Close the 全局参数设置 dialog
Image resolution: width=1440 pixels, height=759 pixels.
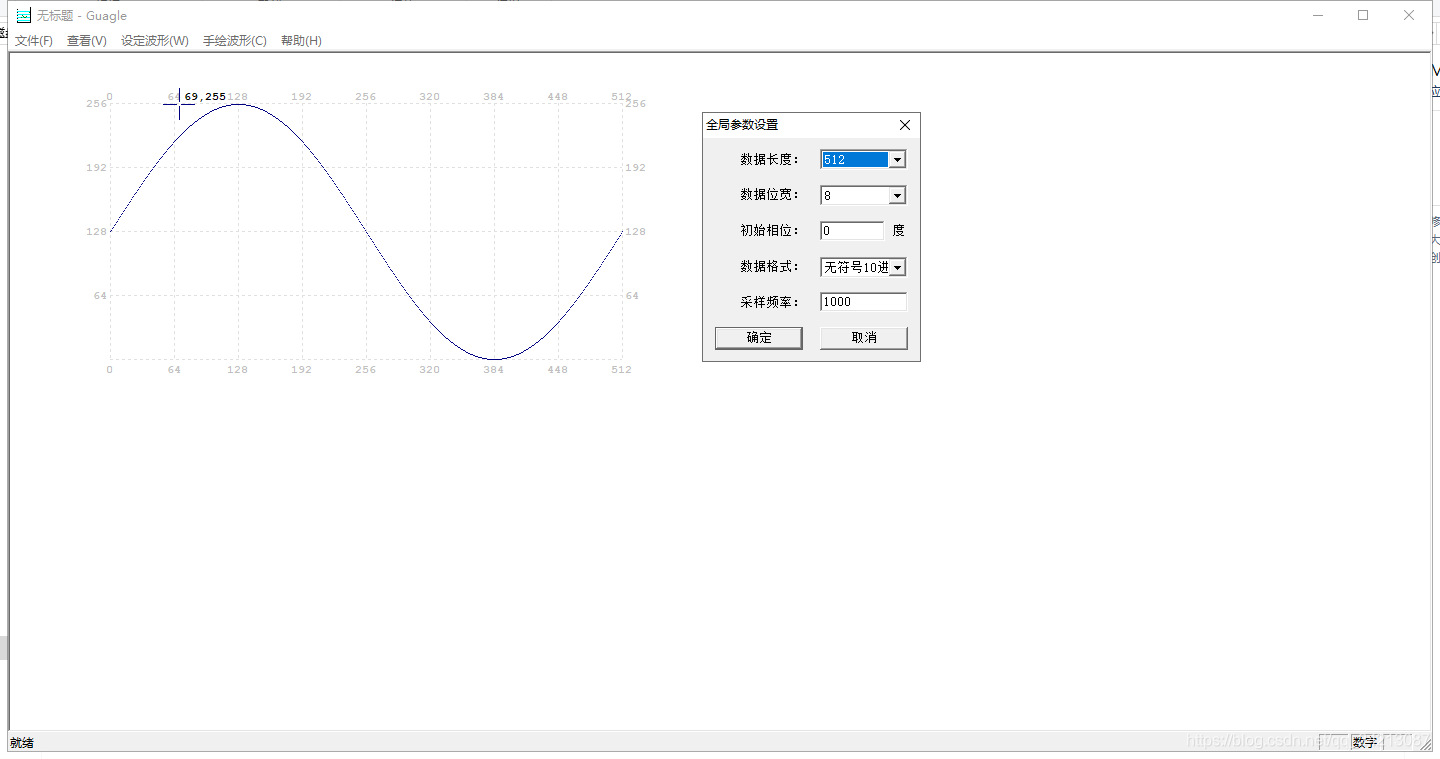coord(905,125)
